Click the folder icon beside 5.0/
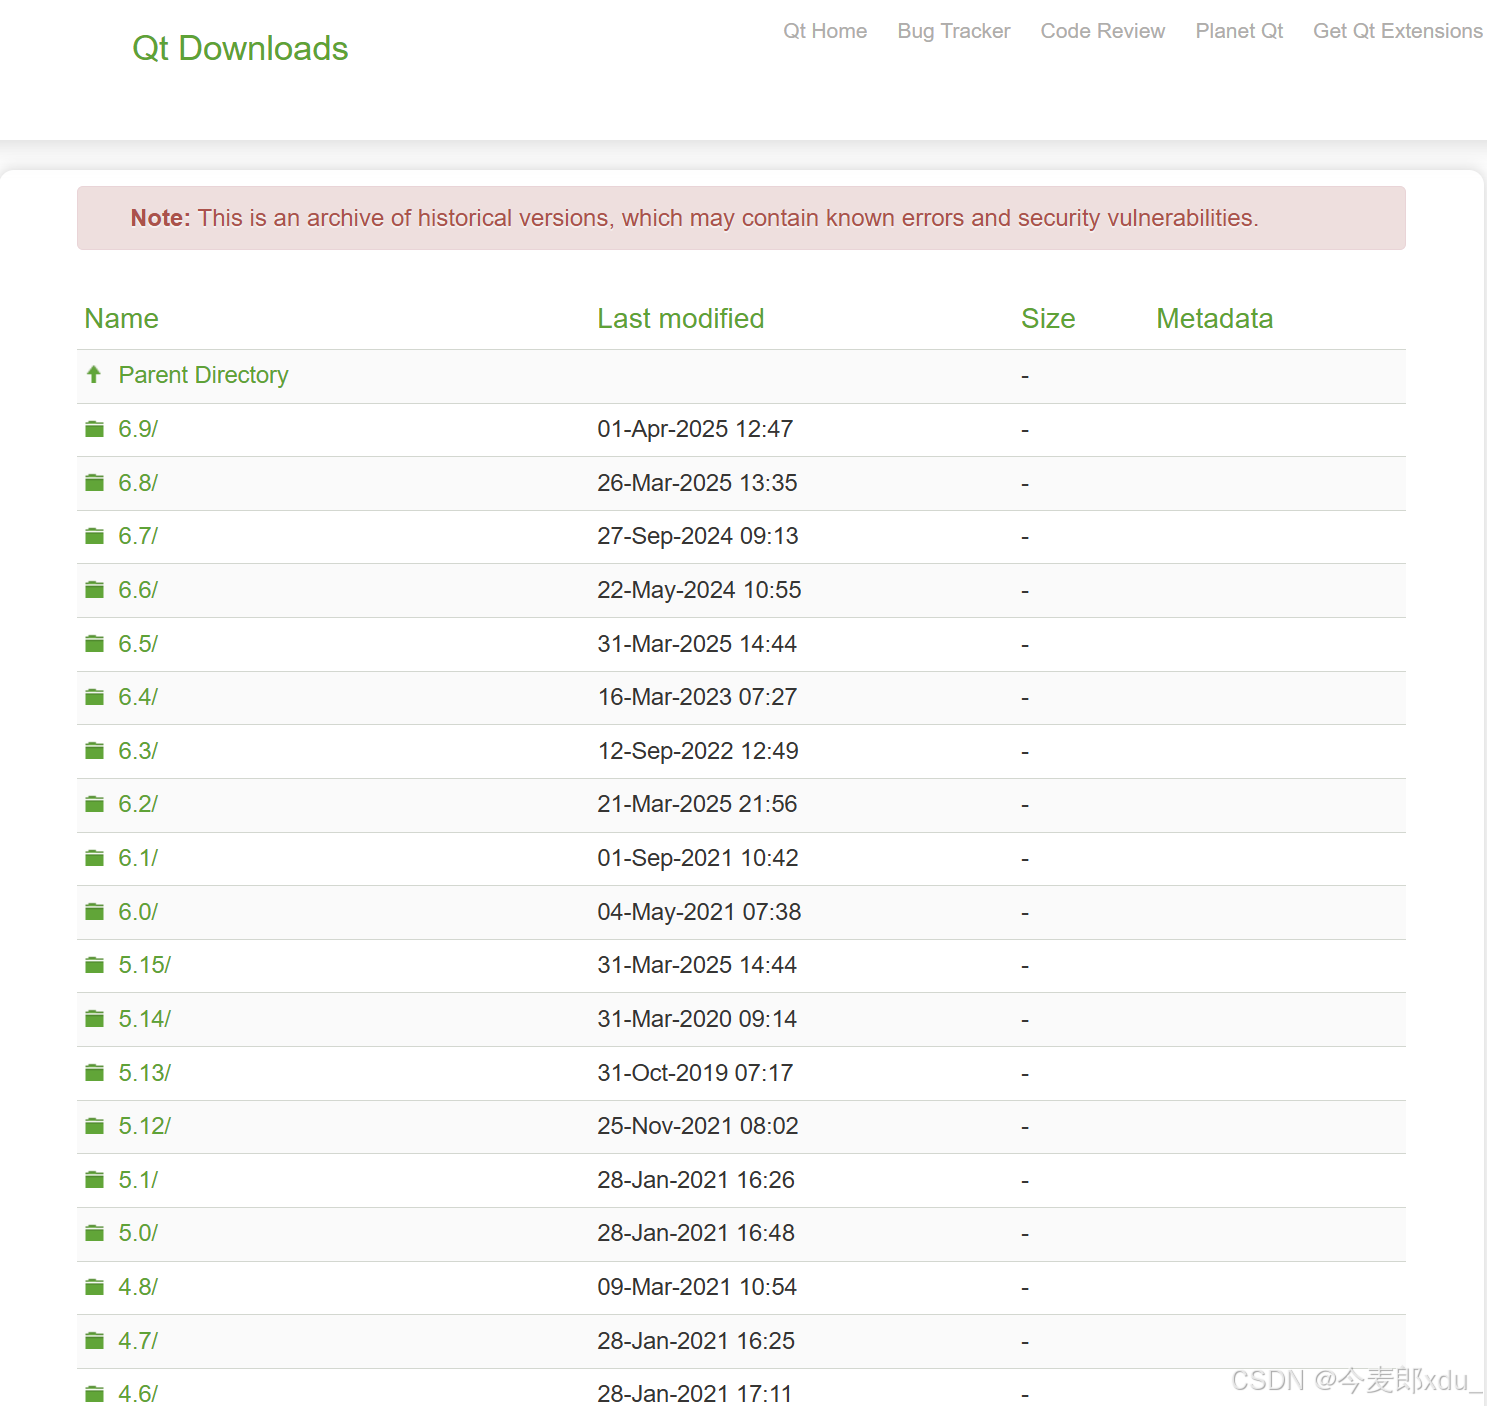Viewport: 1487px width, 1406px height. point(95,1233)
